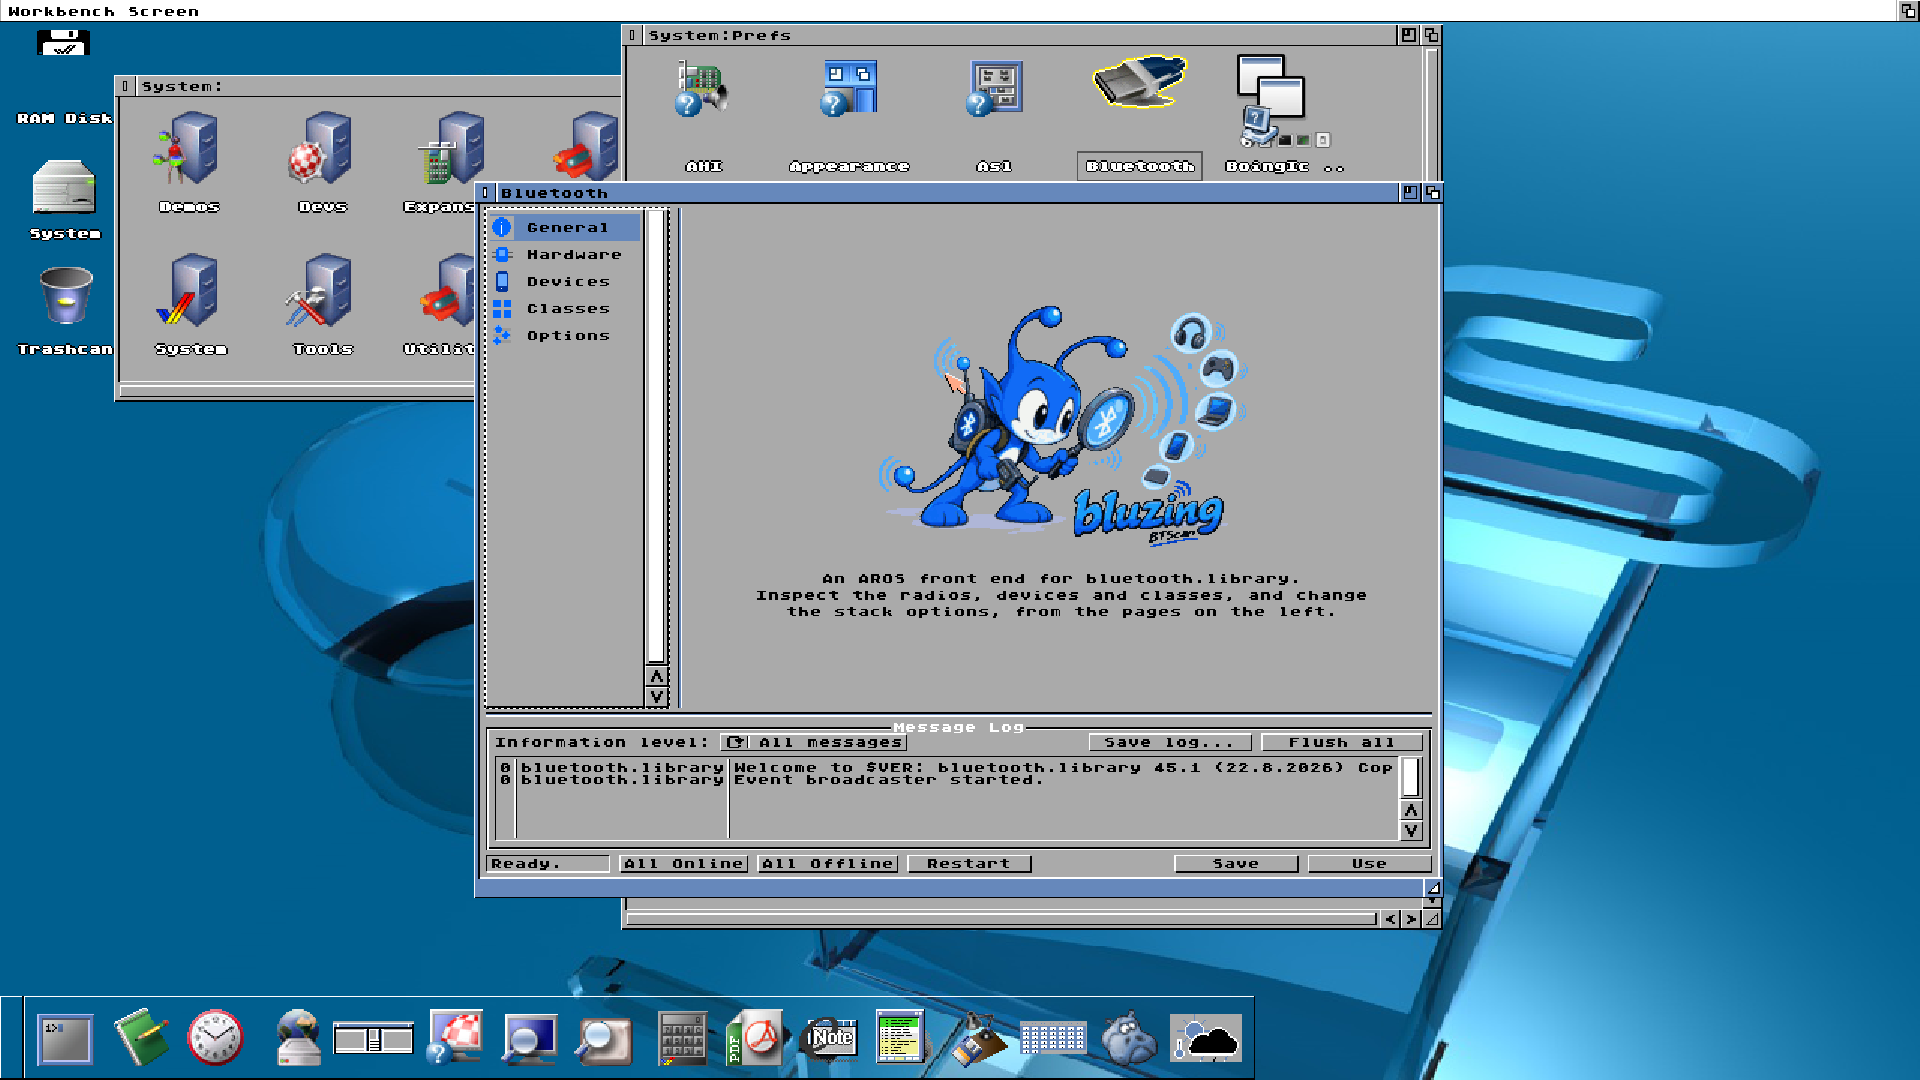Open the BoingIconBar preferences icon

(1285, 100)
